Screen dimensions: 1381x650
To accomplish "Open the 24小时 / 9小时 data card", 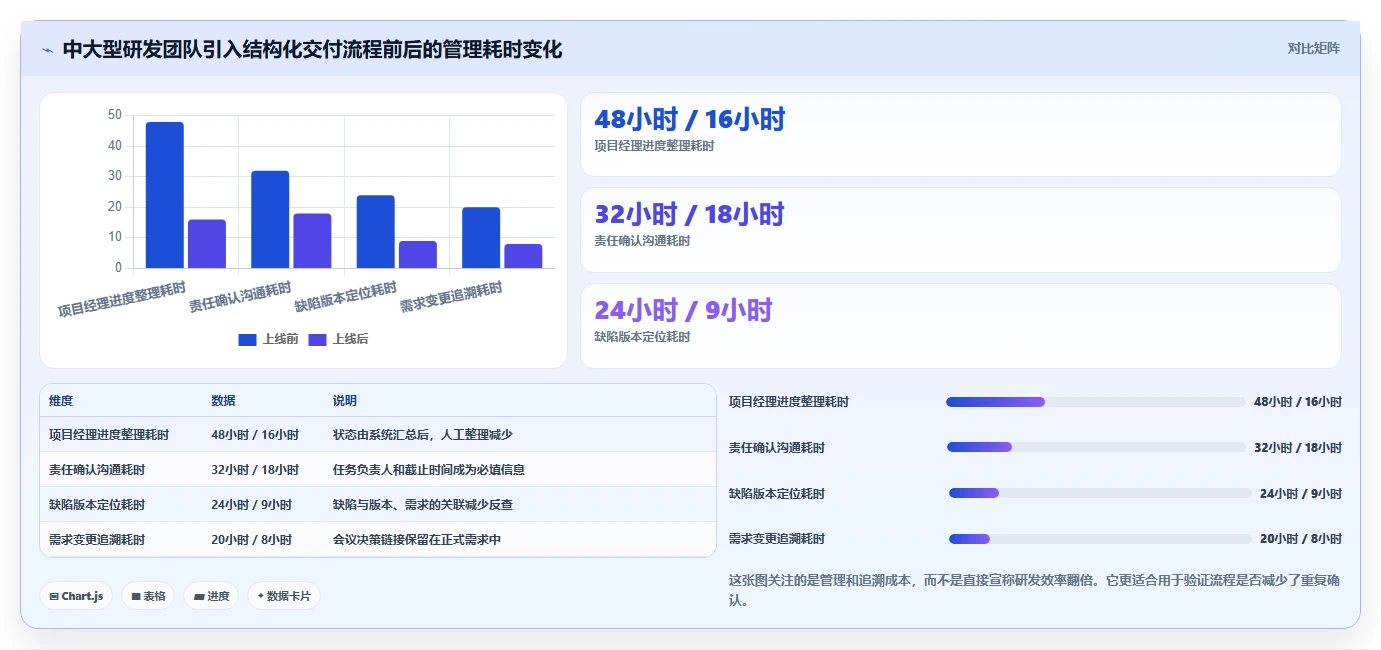I will [960, 326].
